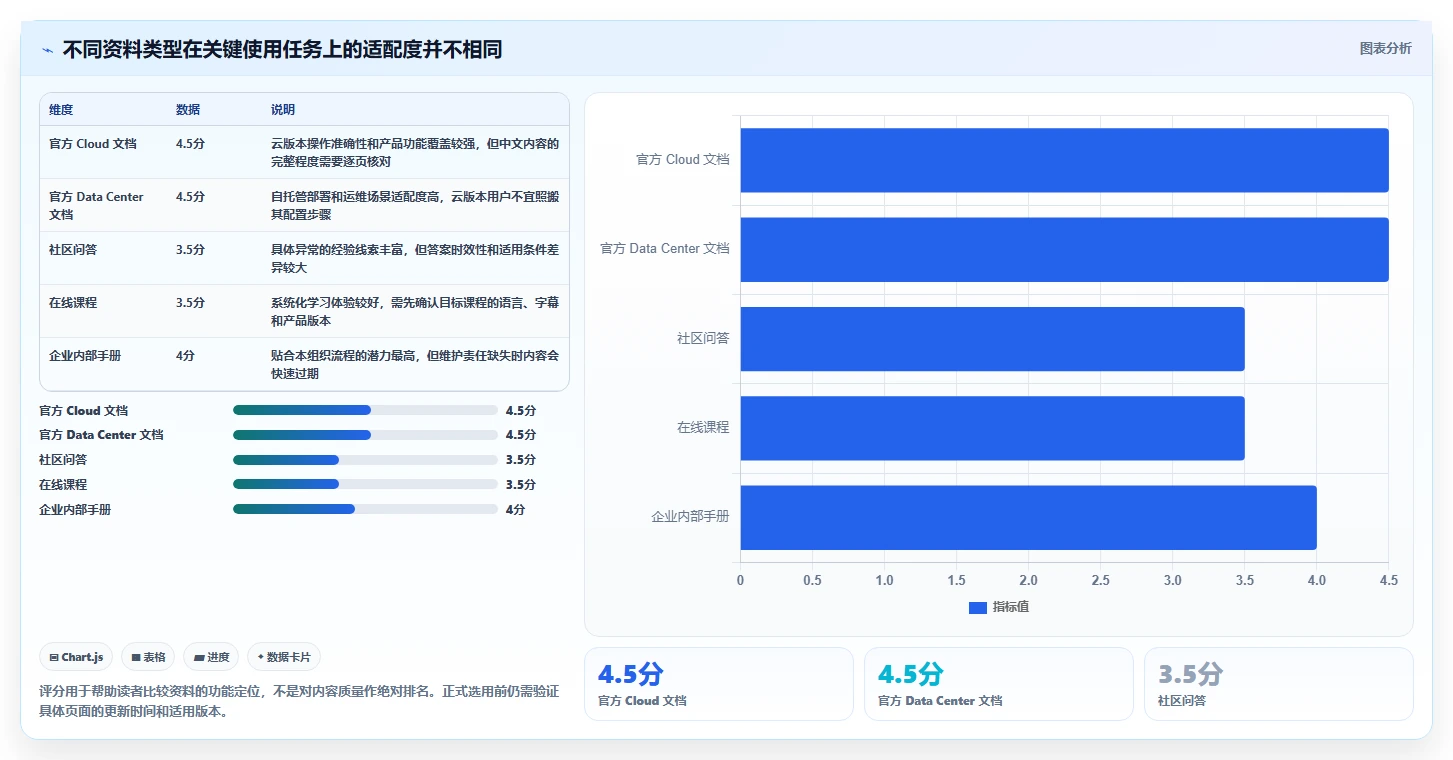The height and width of the screenshot is (760, 1453).
Task: Click the 4分 value in the table
Action: pos(185,356)
